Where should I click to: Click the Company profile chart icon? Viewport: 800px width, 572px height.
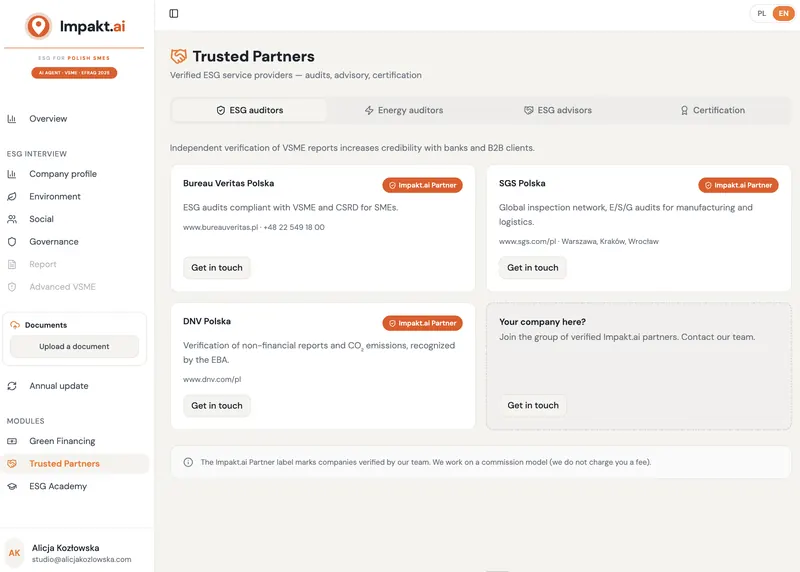tap(12, 174)
